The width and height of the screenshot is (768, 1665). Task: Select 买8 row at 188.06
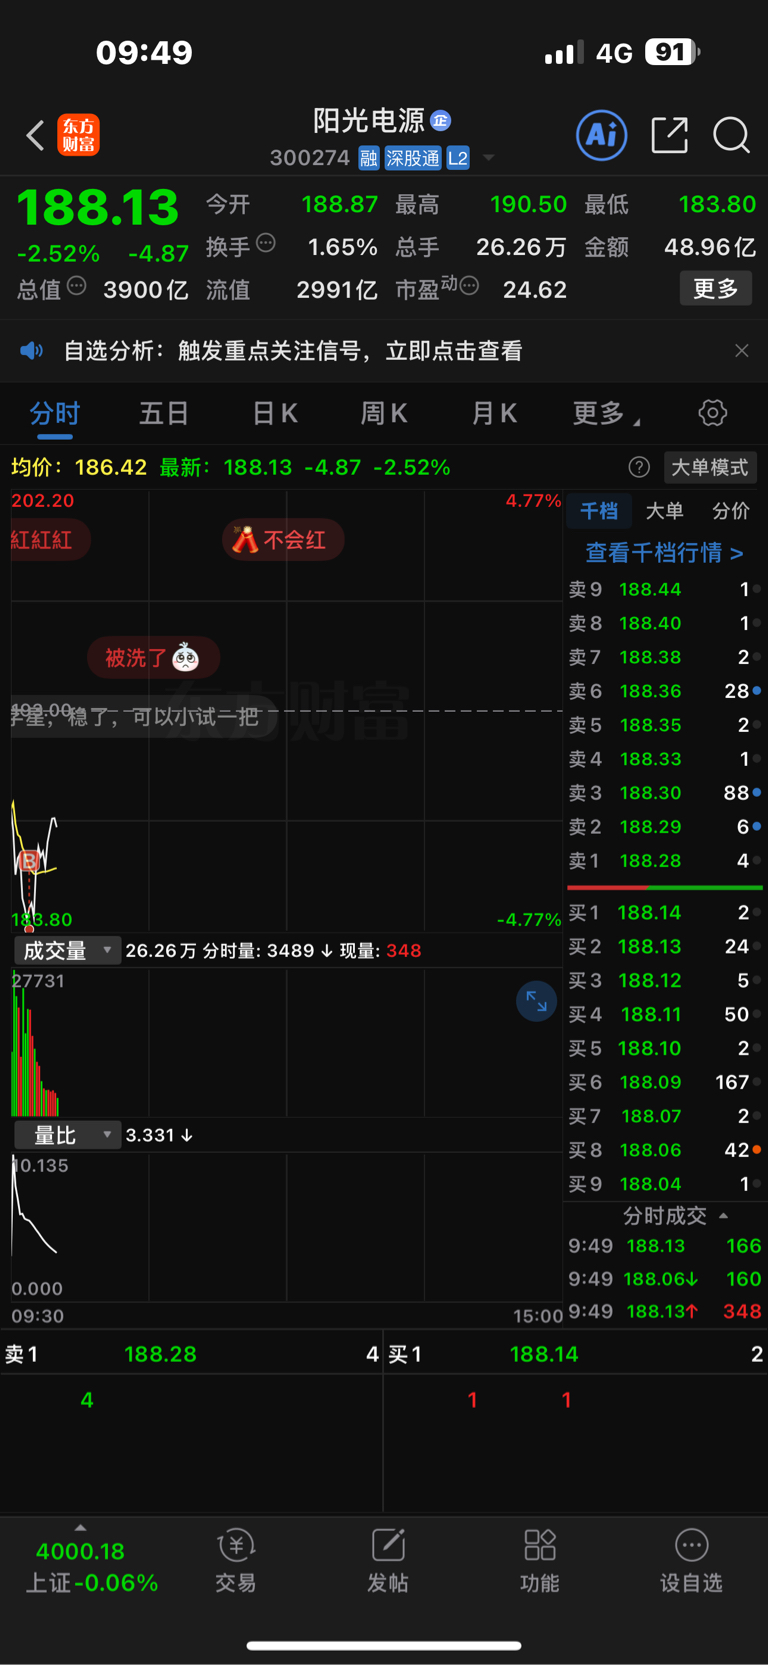click(665, 1150)
